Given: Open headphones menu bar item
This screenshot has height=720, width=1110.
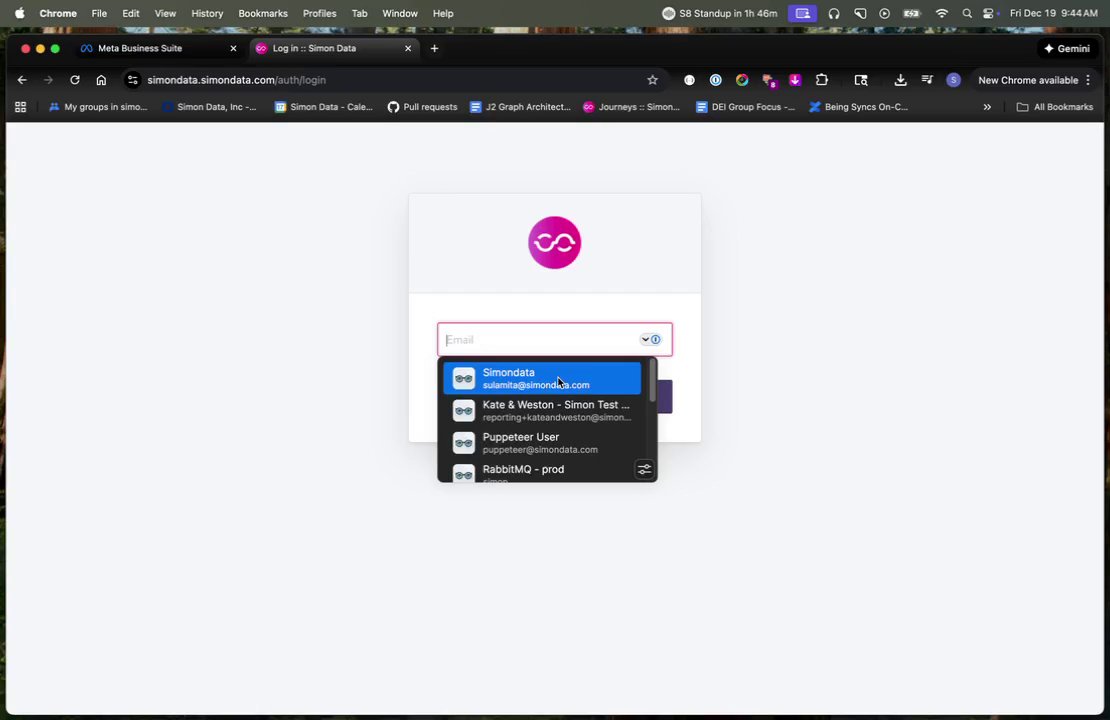Looking at the screenshot, I should pyautogui.click(x=834, y=13).
